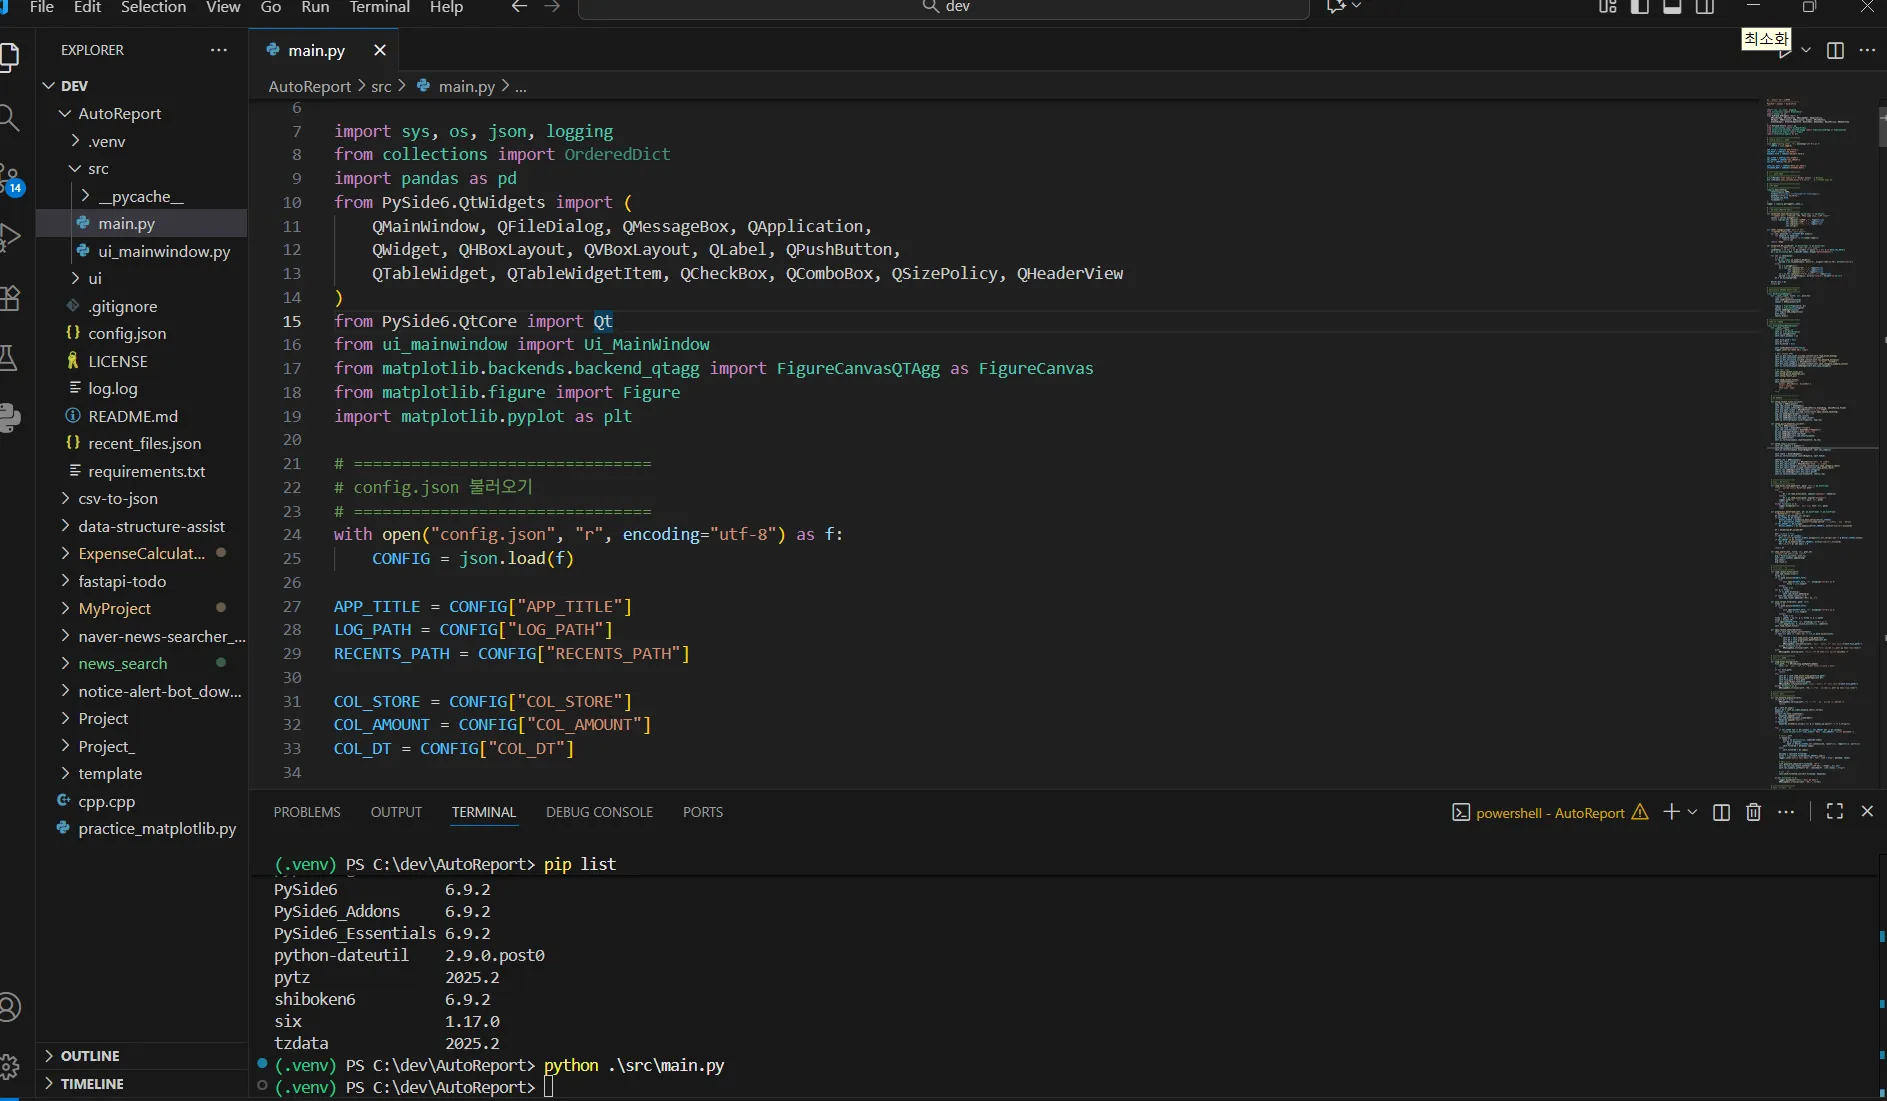Viewport: 1887px width, 1101px height.
Task: Switch to the PROBLEMS tab
Action: point(306,812)
